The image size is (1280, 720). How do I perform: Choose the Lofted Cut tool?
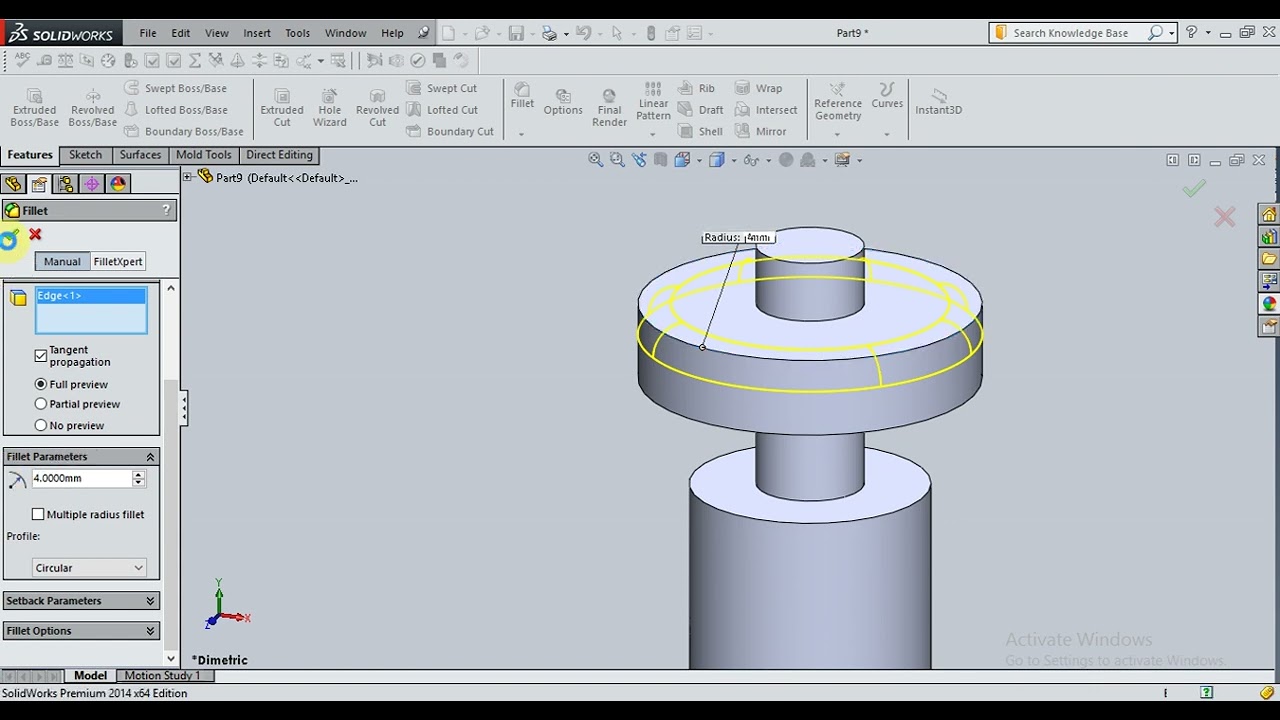pos(442,110)
